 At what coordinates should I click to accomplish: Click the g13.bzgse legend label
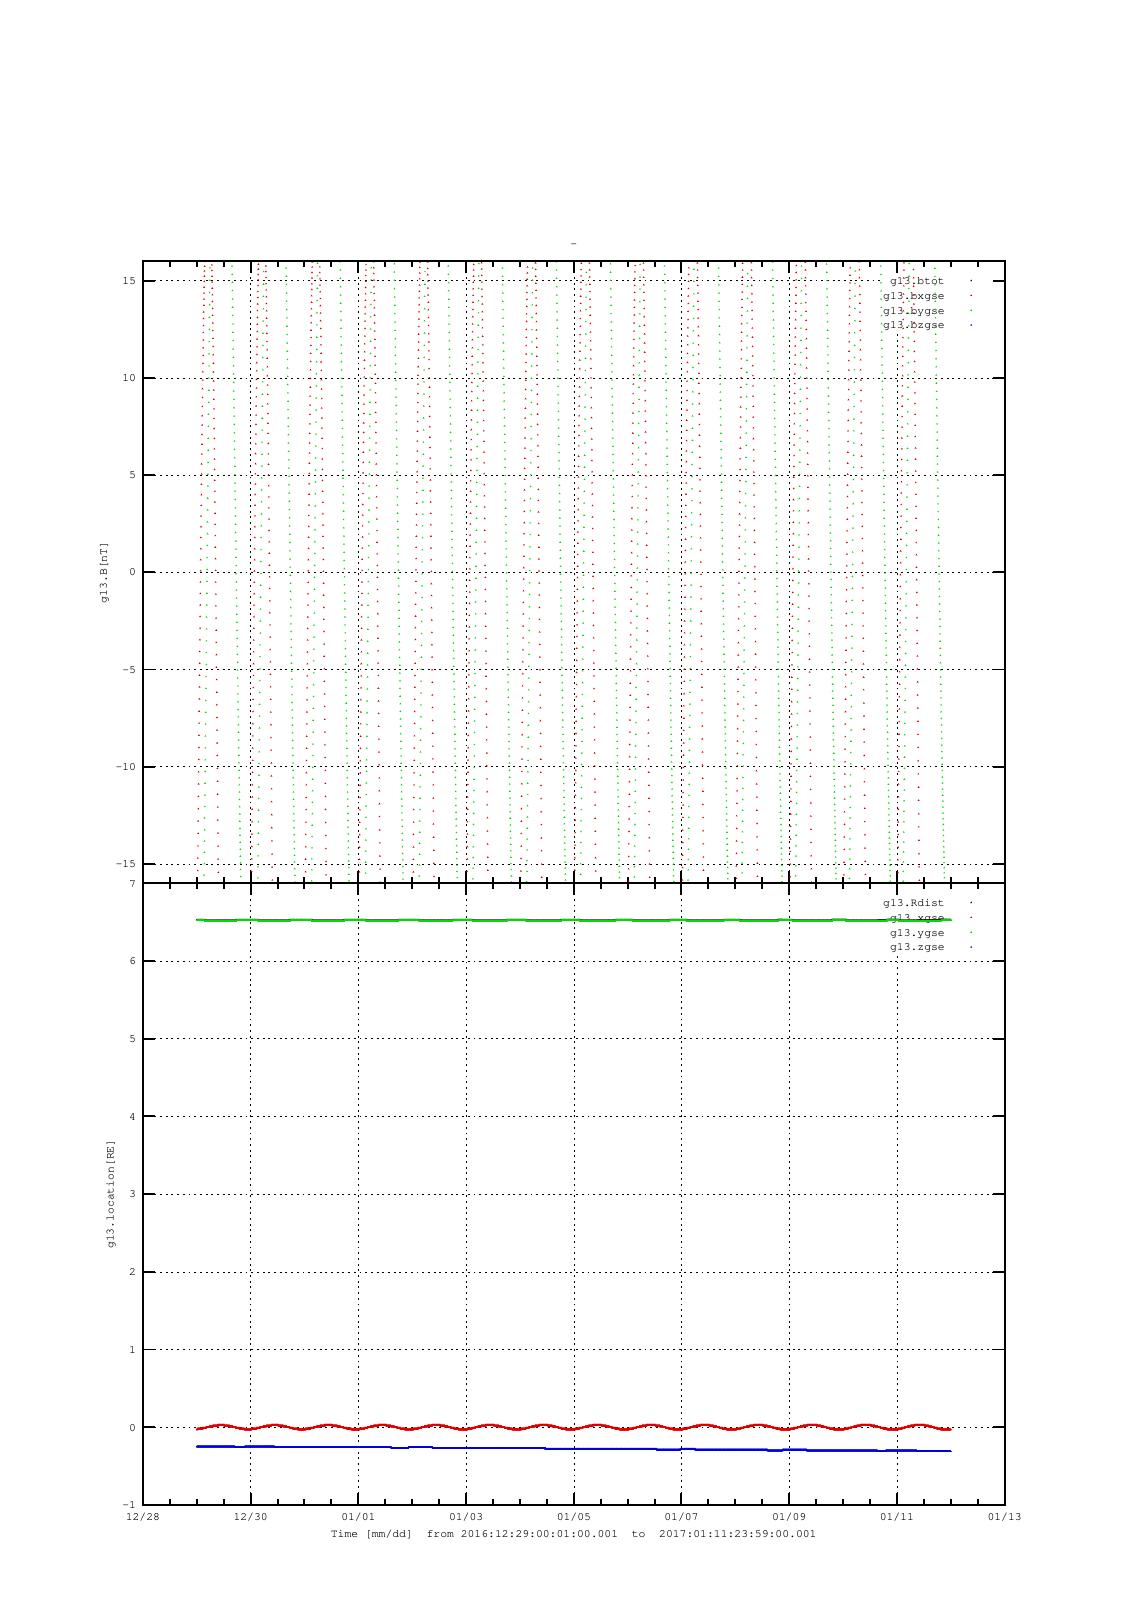[x=913, y=325]
